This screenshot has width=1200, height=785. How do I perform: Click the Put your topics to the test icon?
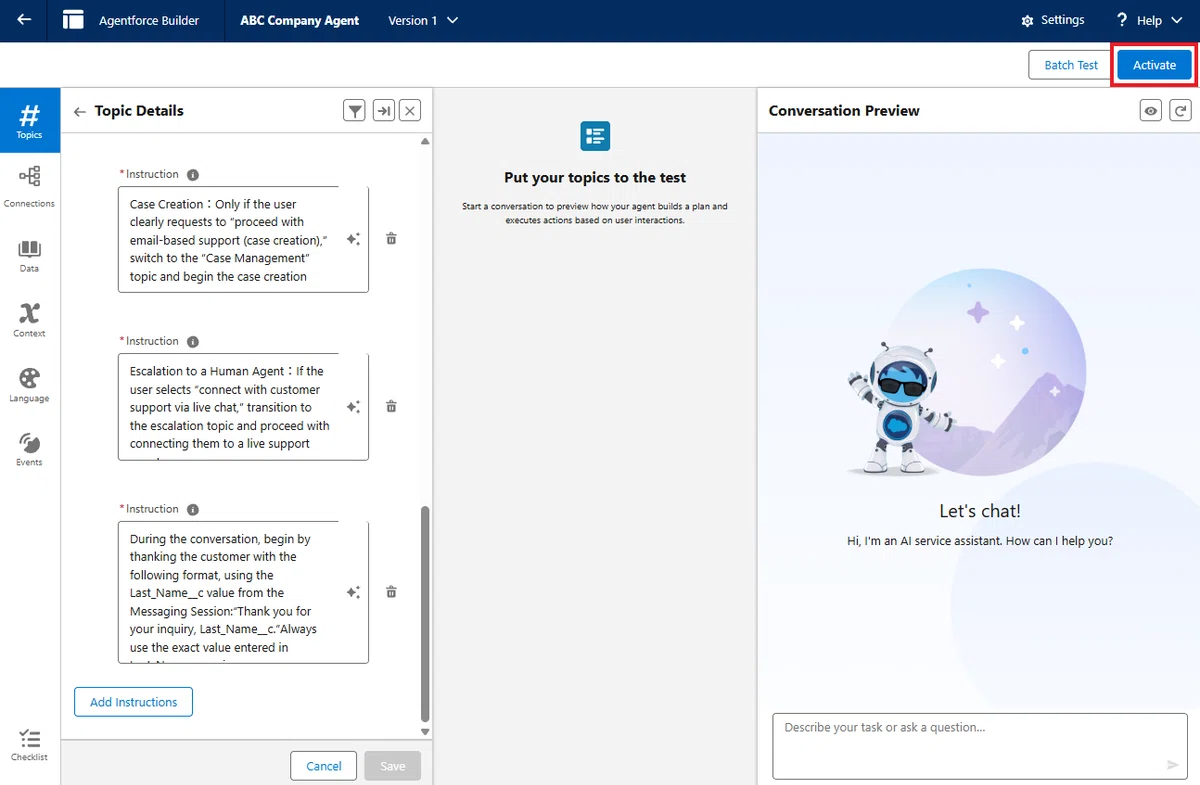coord(595,136)
